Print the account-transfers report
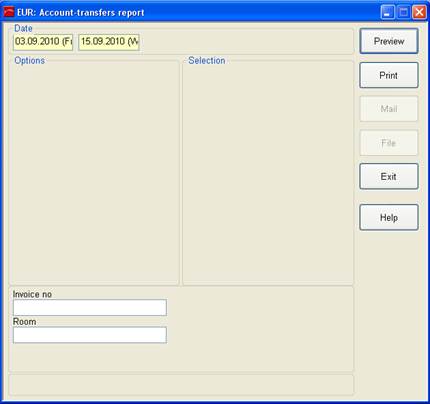 389,75
